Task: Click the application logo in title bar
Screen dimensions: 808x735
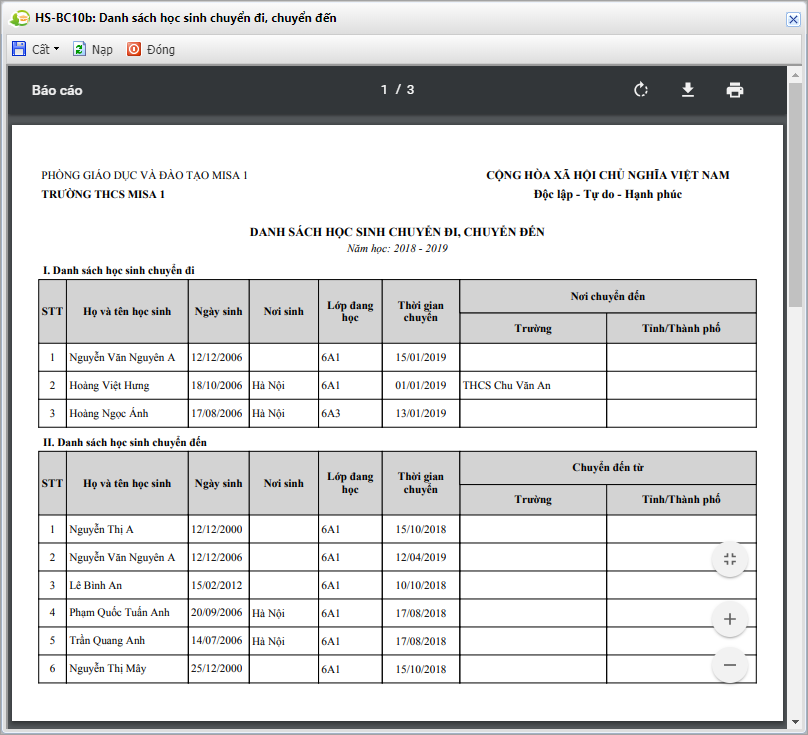Action: point(20,19)
